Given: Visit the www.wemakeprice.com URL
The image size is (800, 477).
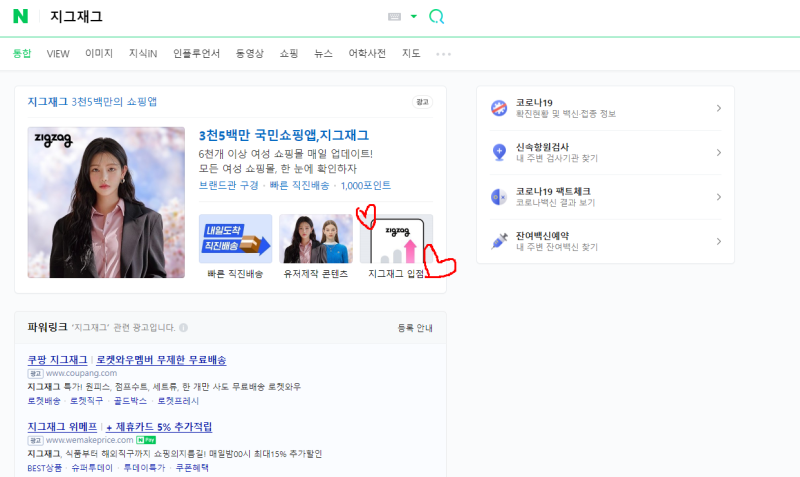Looking at the screenshot, I should pyautogui.click(x=89, y=440).
